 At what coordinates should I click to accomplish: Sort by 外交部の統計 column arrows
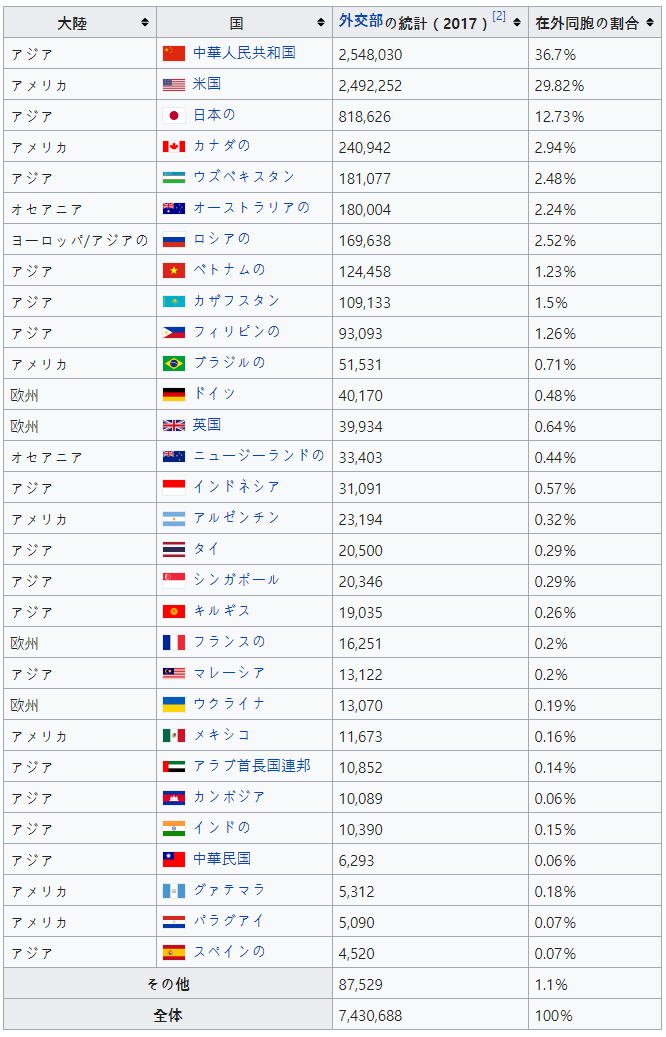point(517,23)
